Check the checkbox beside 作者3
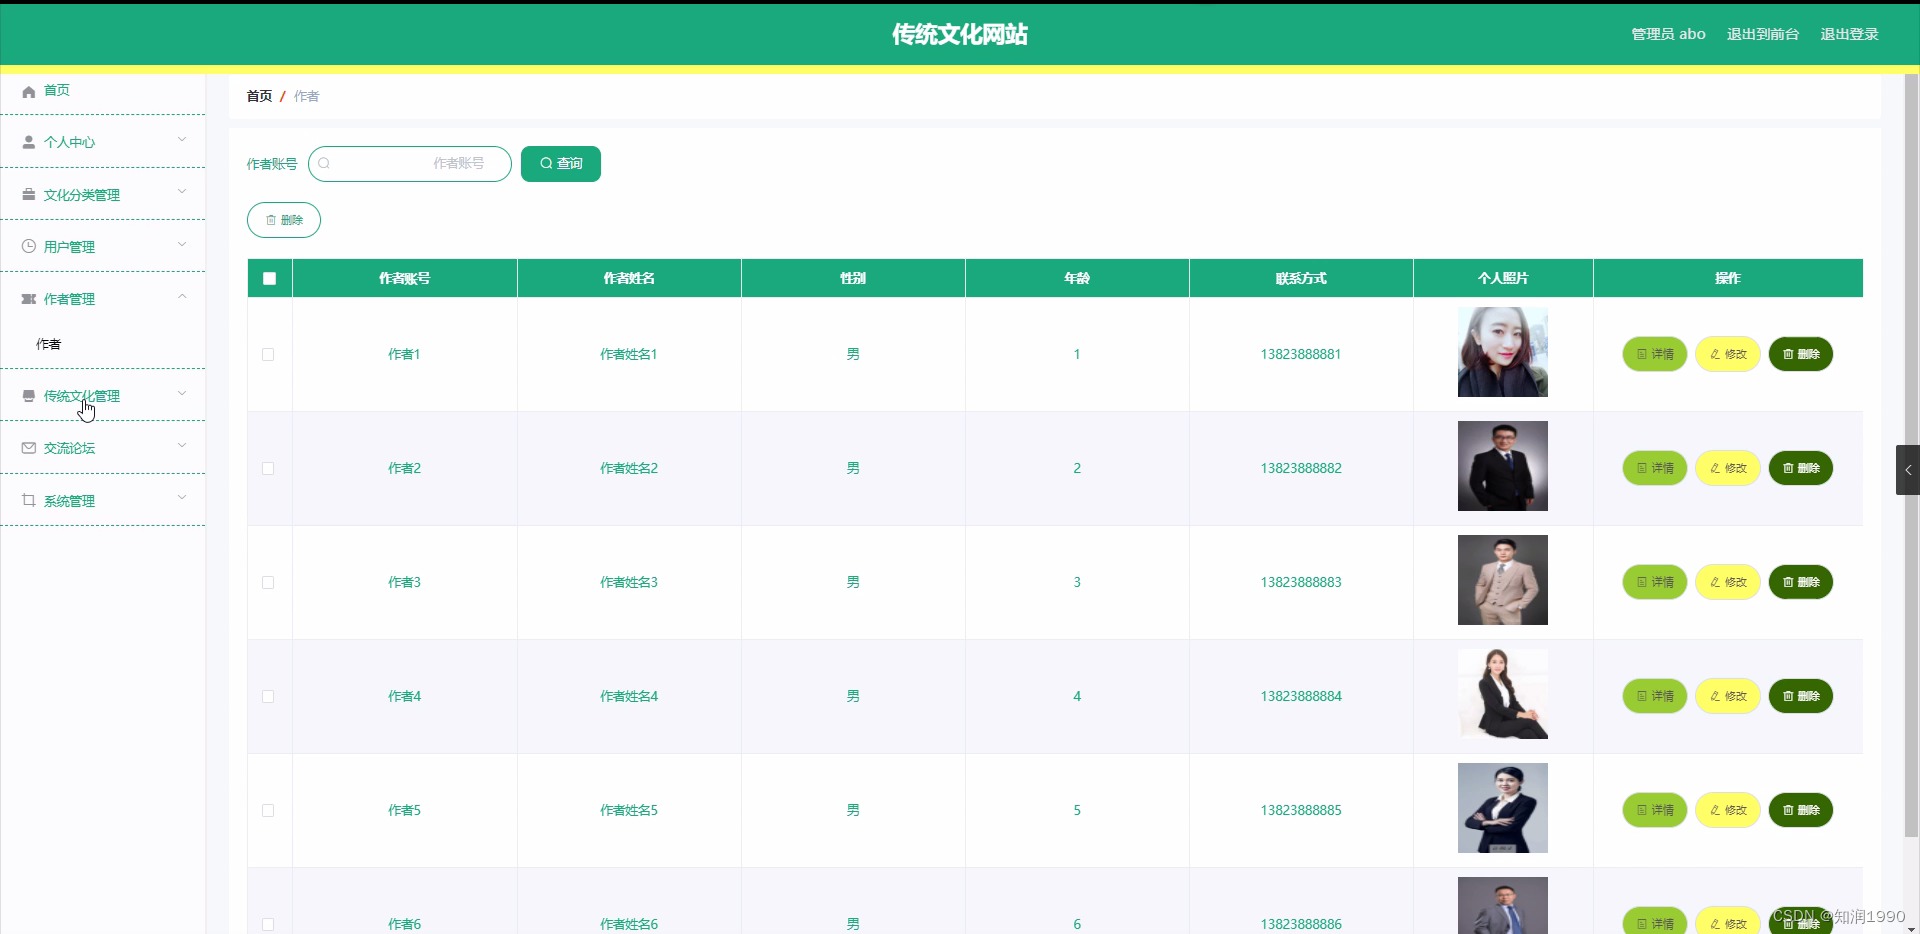The image size is (1920, 934). point(267,583)
